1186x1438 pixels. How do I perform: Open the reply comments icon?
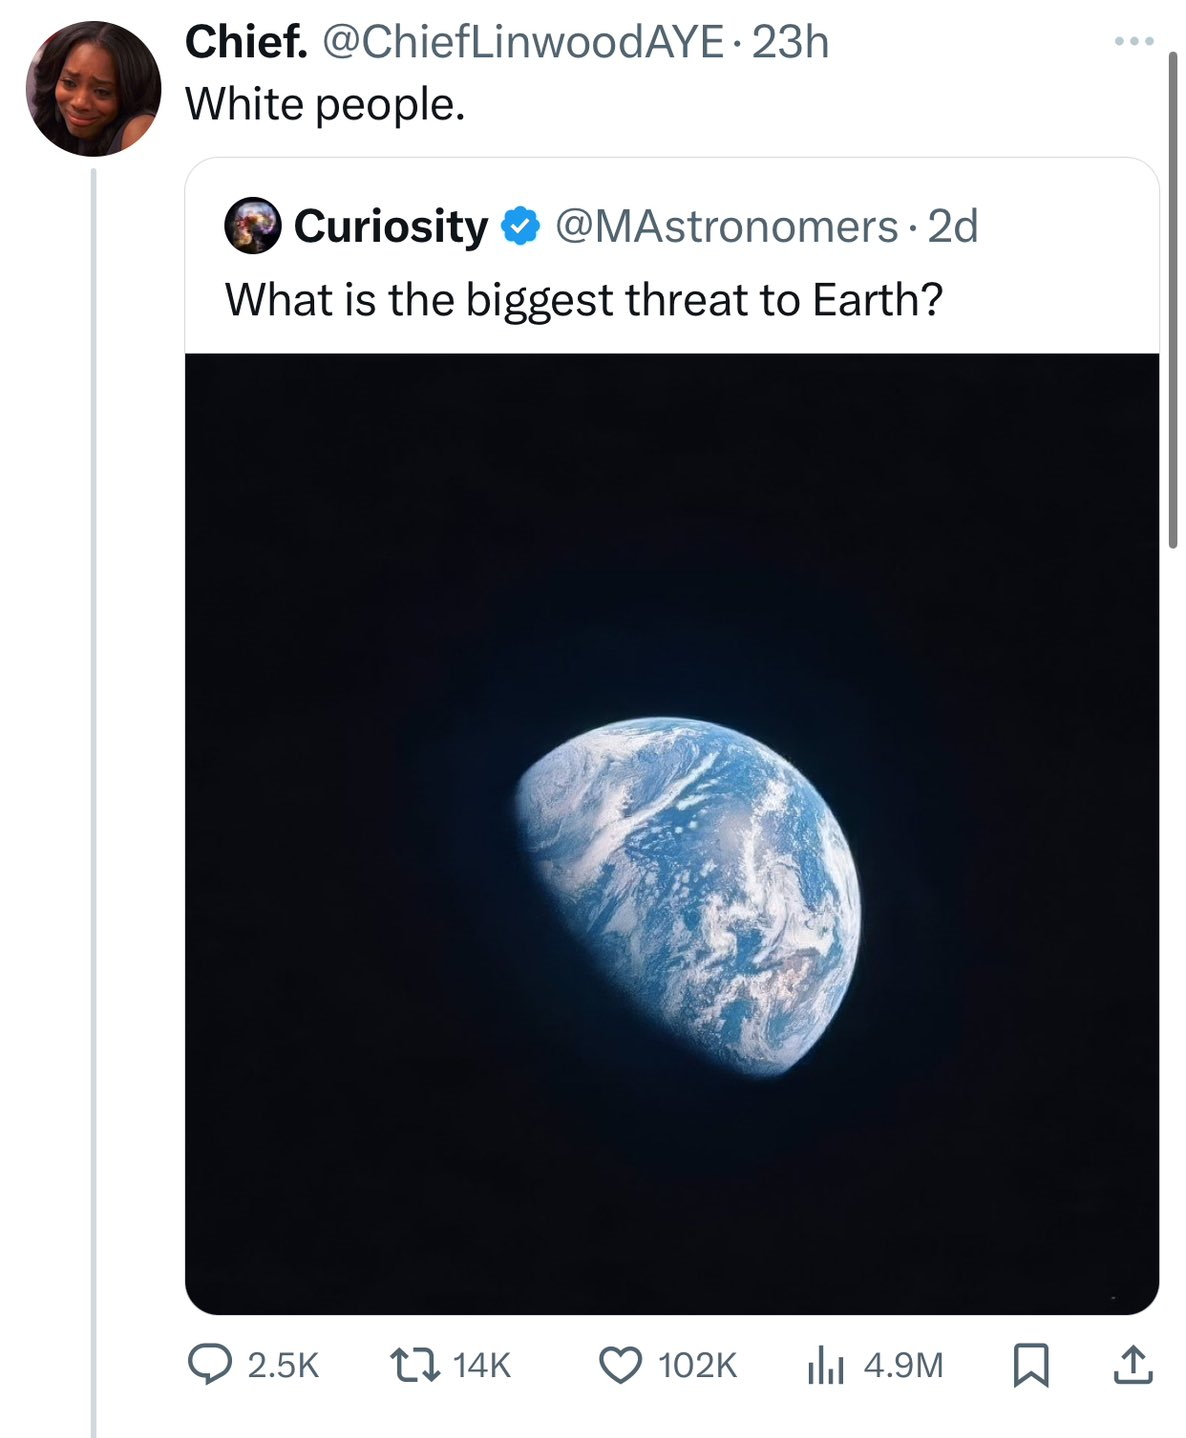[x=210, y=1365]
